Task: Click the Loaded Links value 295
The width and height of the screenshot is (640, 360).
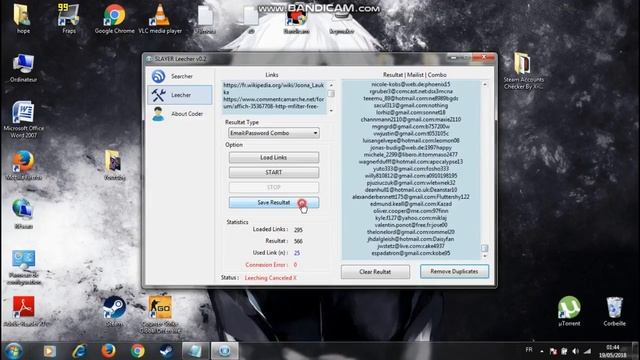Action: click(298, 230)
